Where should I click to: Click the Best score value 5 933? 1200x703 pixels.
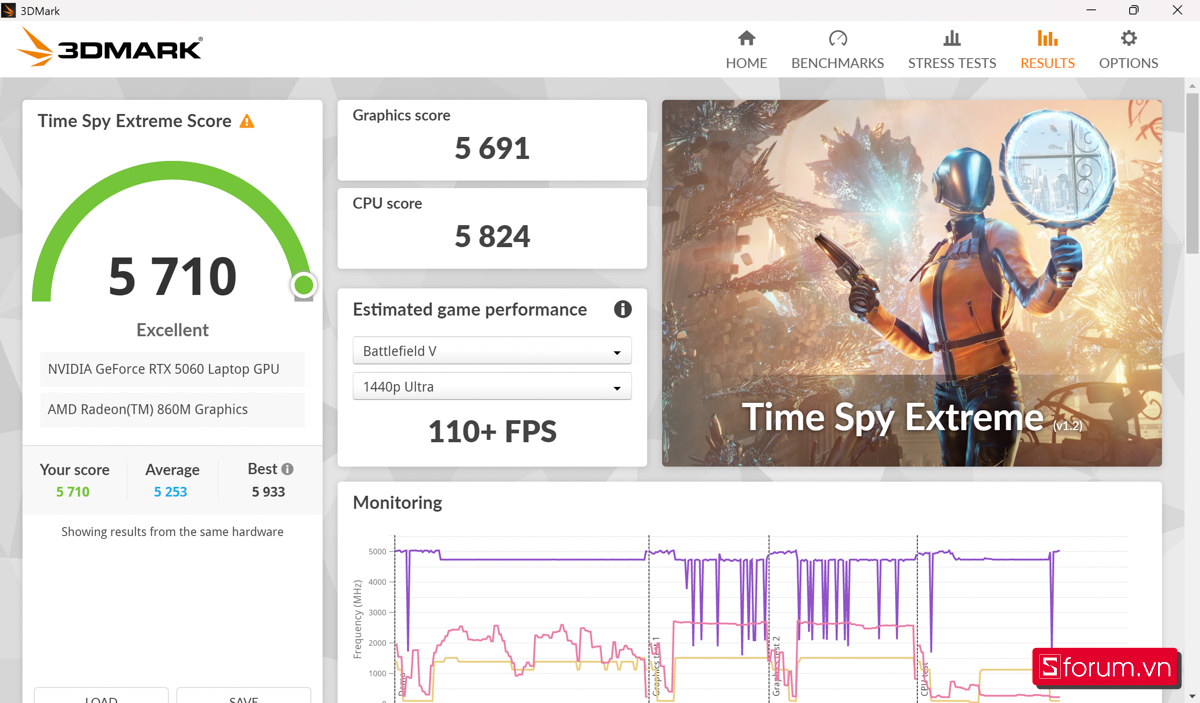tap(268, 492)
